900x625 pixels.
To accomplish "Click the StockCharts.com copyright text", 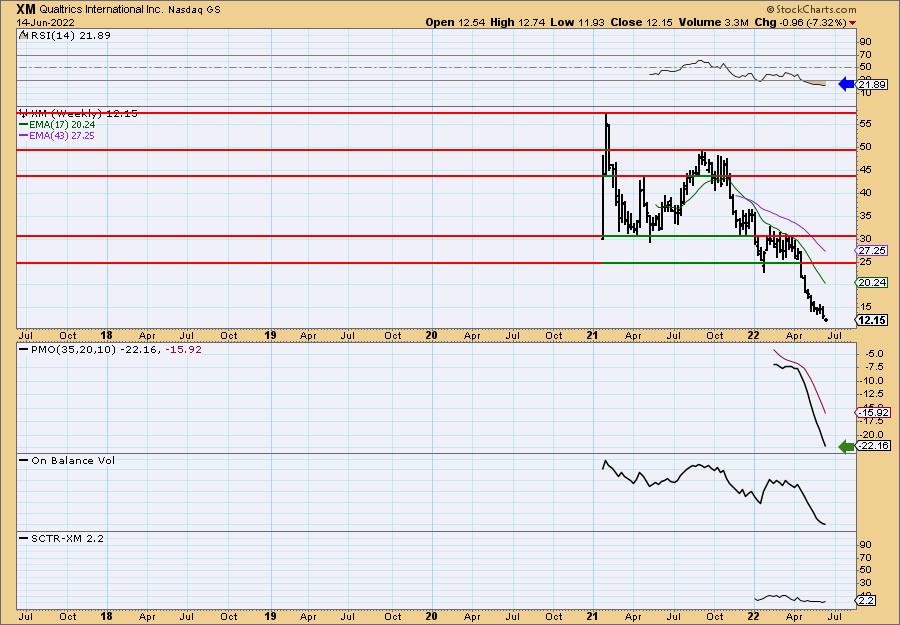I will pyautogui.click(x=811, y=10).
